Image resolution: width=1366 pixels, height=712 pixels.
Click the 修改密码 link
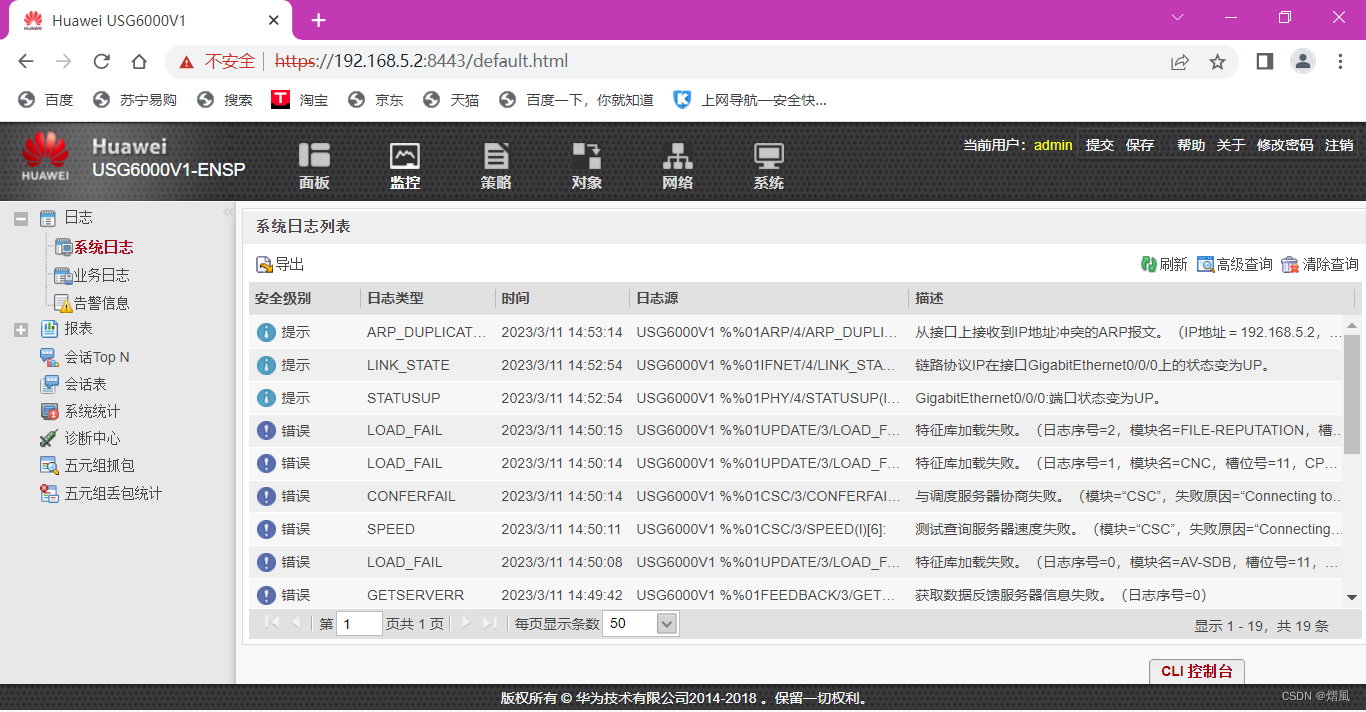click(x=1285, y=145)
